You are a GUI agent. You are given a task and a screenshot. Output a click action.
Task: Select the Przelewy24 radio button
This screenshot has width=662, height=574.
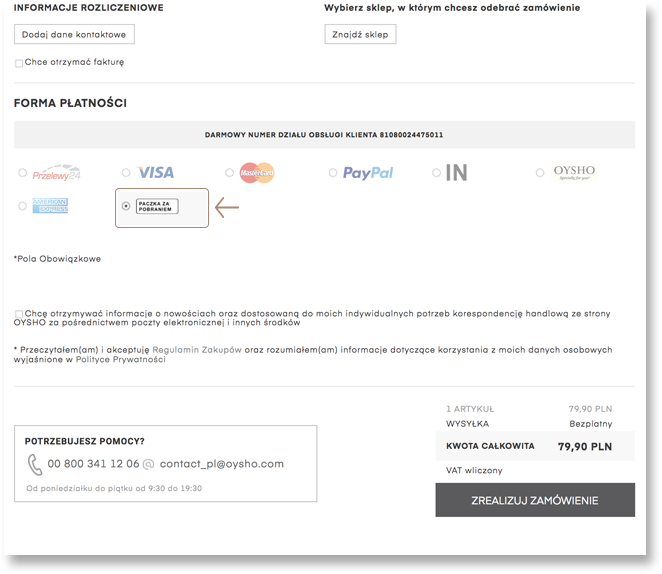[22, 173]
